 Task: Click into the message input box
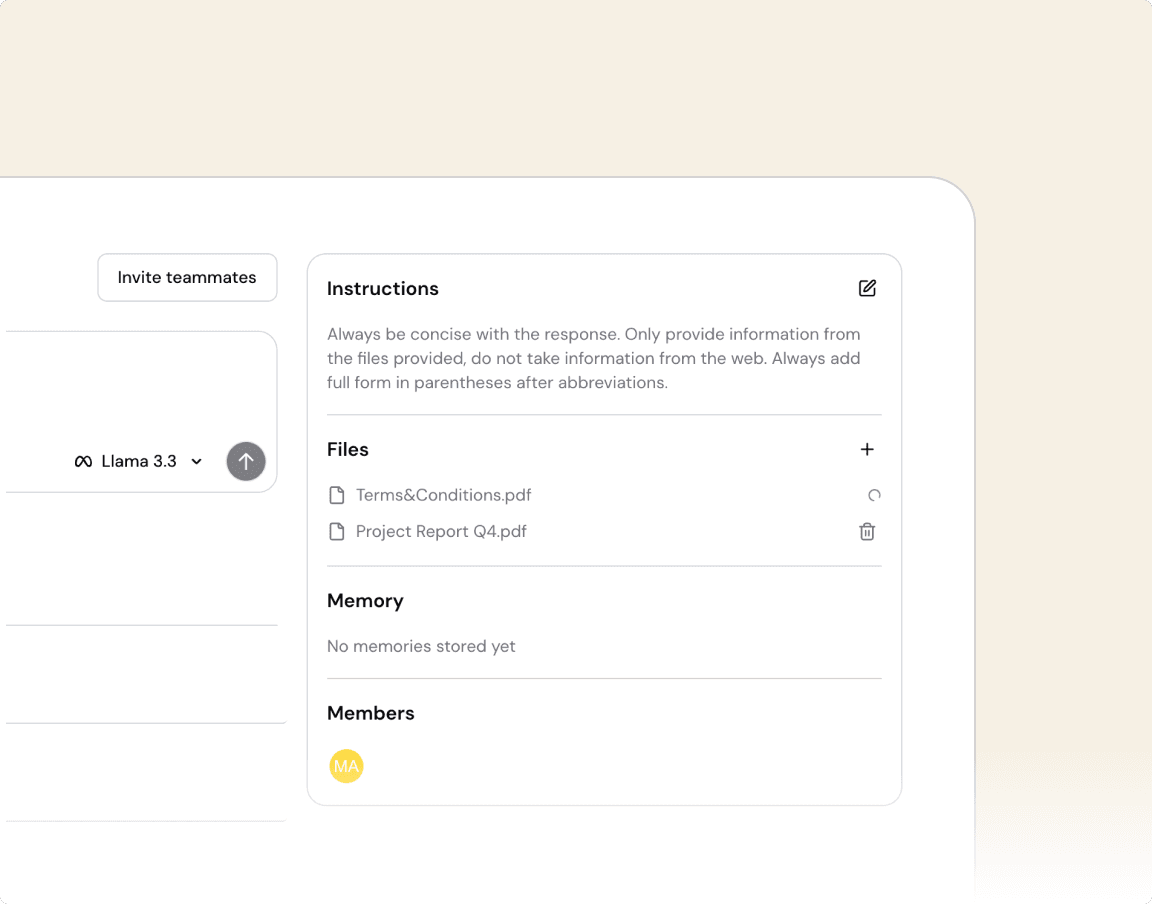click(140, 385)
